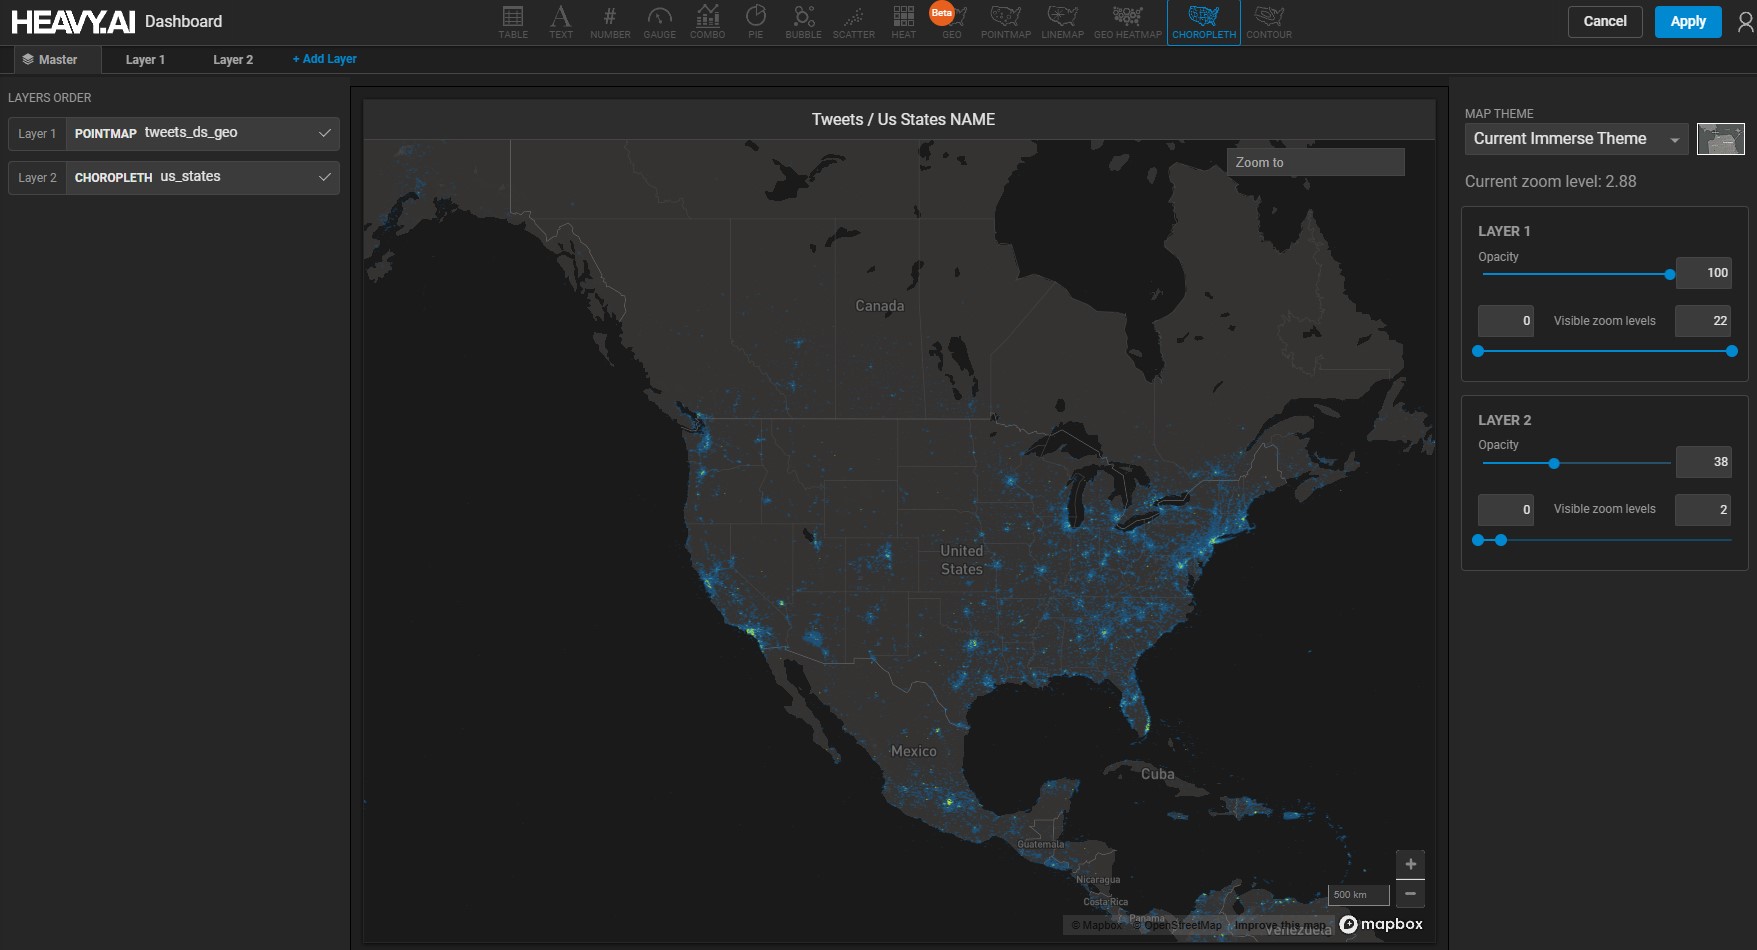Image resolution: width=1757 pixels, height=950 pixels.
Task: Choose the Gauge chart icon
Action: [659, 21]
